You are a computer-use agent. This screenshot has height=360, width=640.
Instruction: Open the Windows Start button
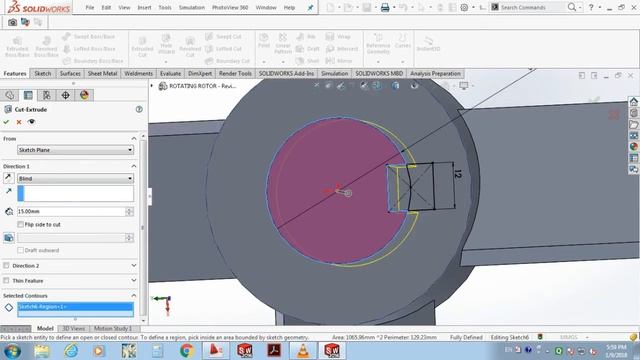(12, 351)
